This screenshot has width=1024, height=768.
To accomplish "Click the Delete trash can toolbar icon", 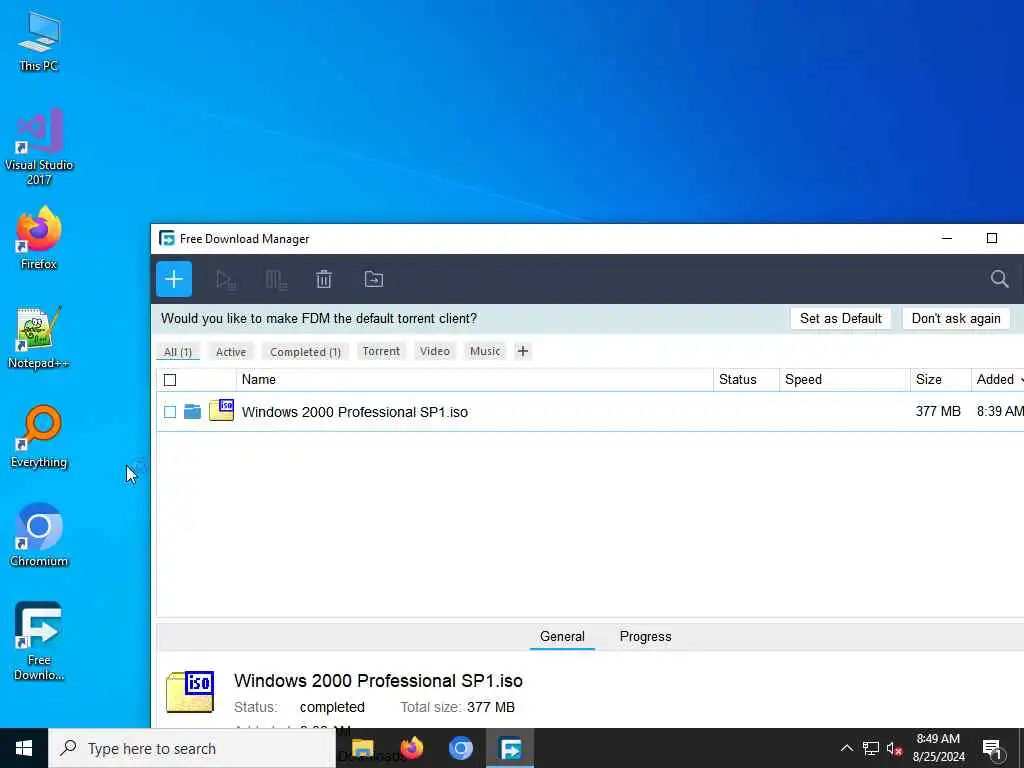I will (x=324, y=280).
